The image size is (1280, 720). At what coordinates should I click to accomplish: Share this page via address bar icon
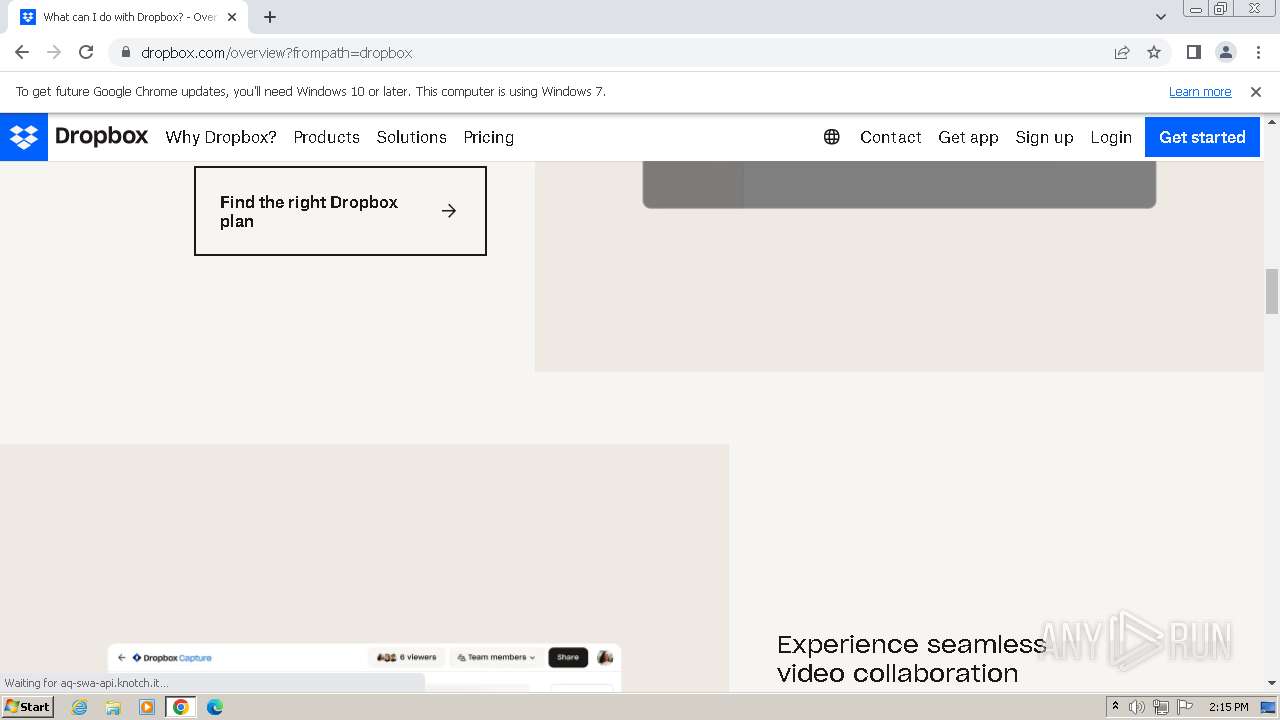(x=1122, y=52)
